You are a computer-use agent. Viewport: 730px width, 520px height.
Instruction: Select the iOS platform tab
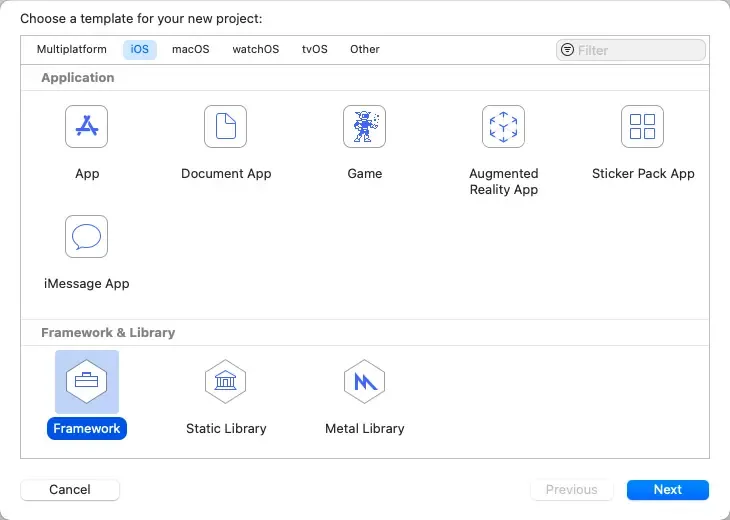click(140, 49)
